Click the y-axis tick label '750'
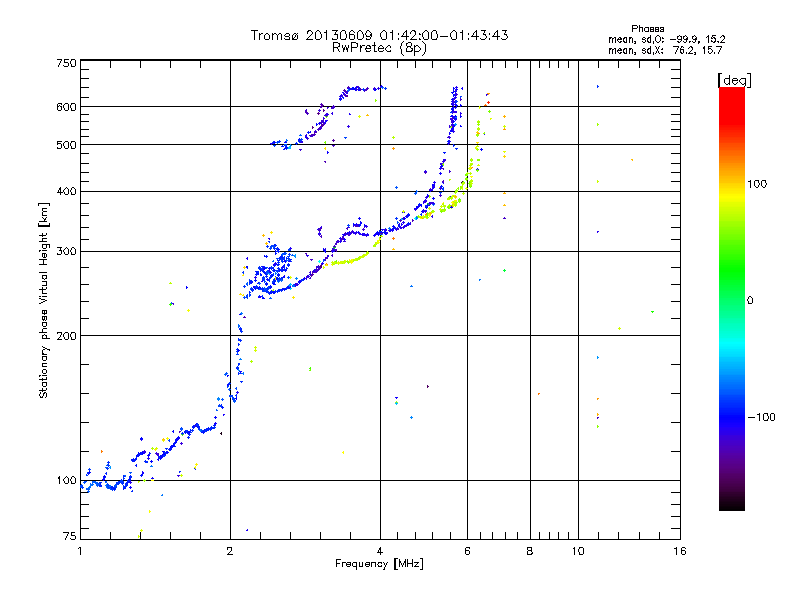 [66, 63]
